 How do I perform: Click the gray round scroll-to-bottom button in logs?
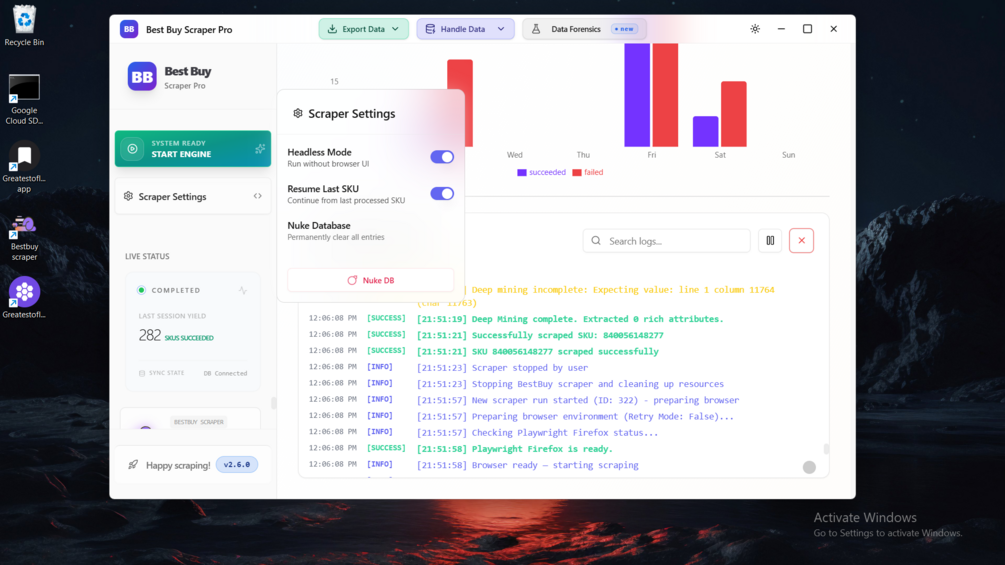(809, 467)
